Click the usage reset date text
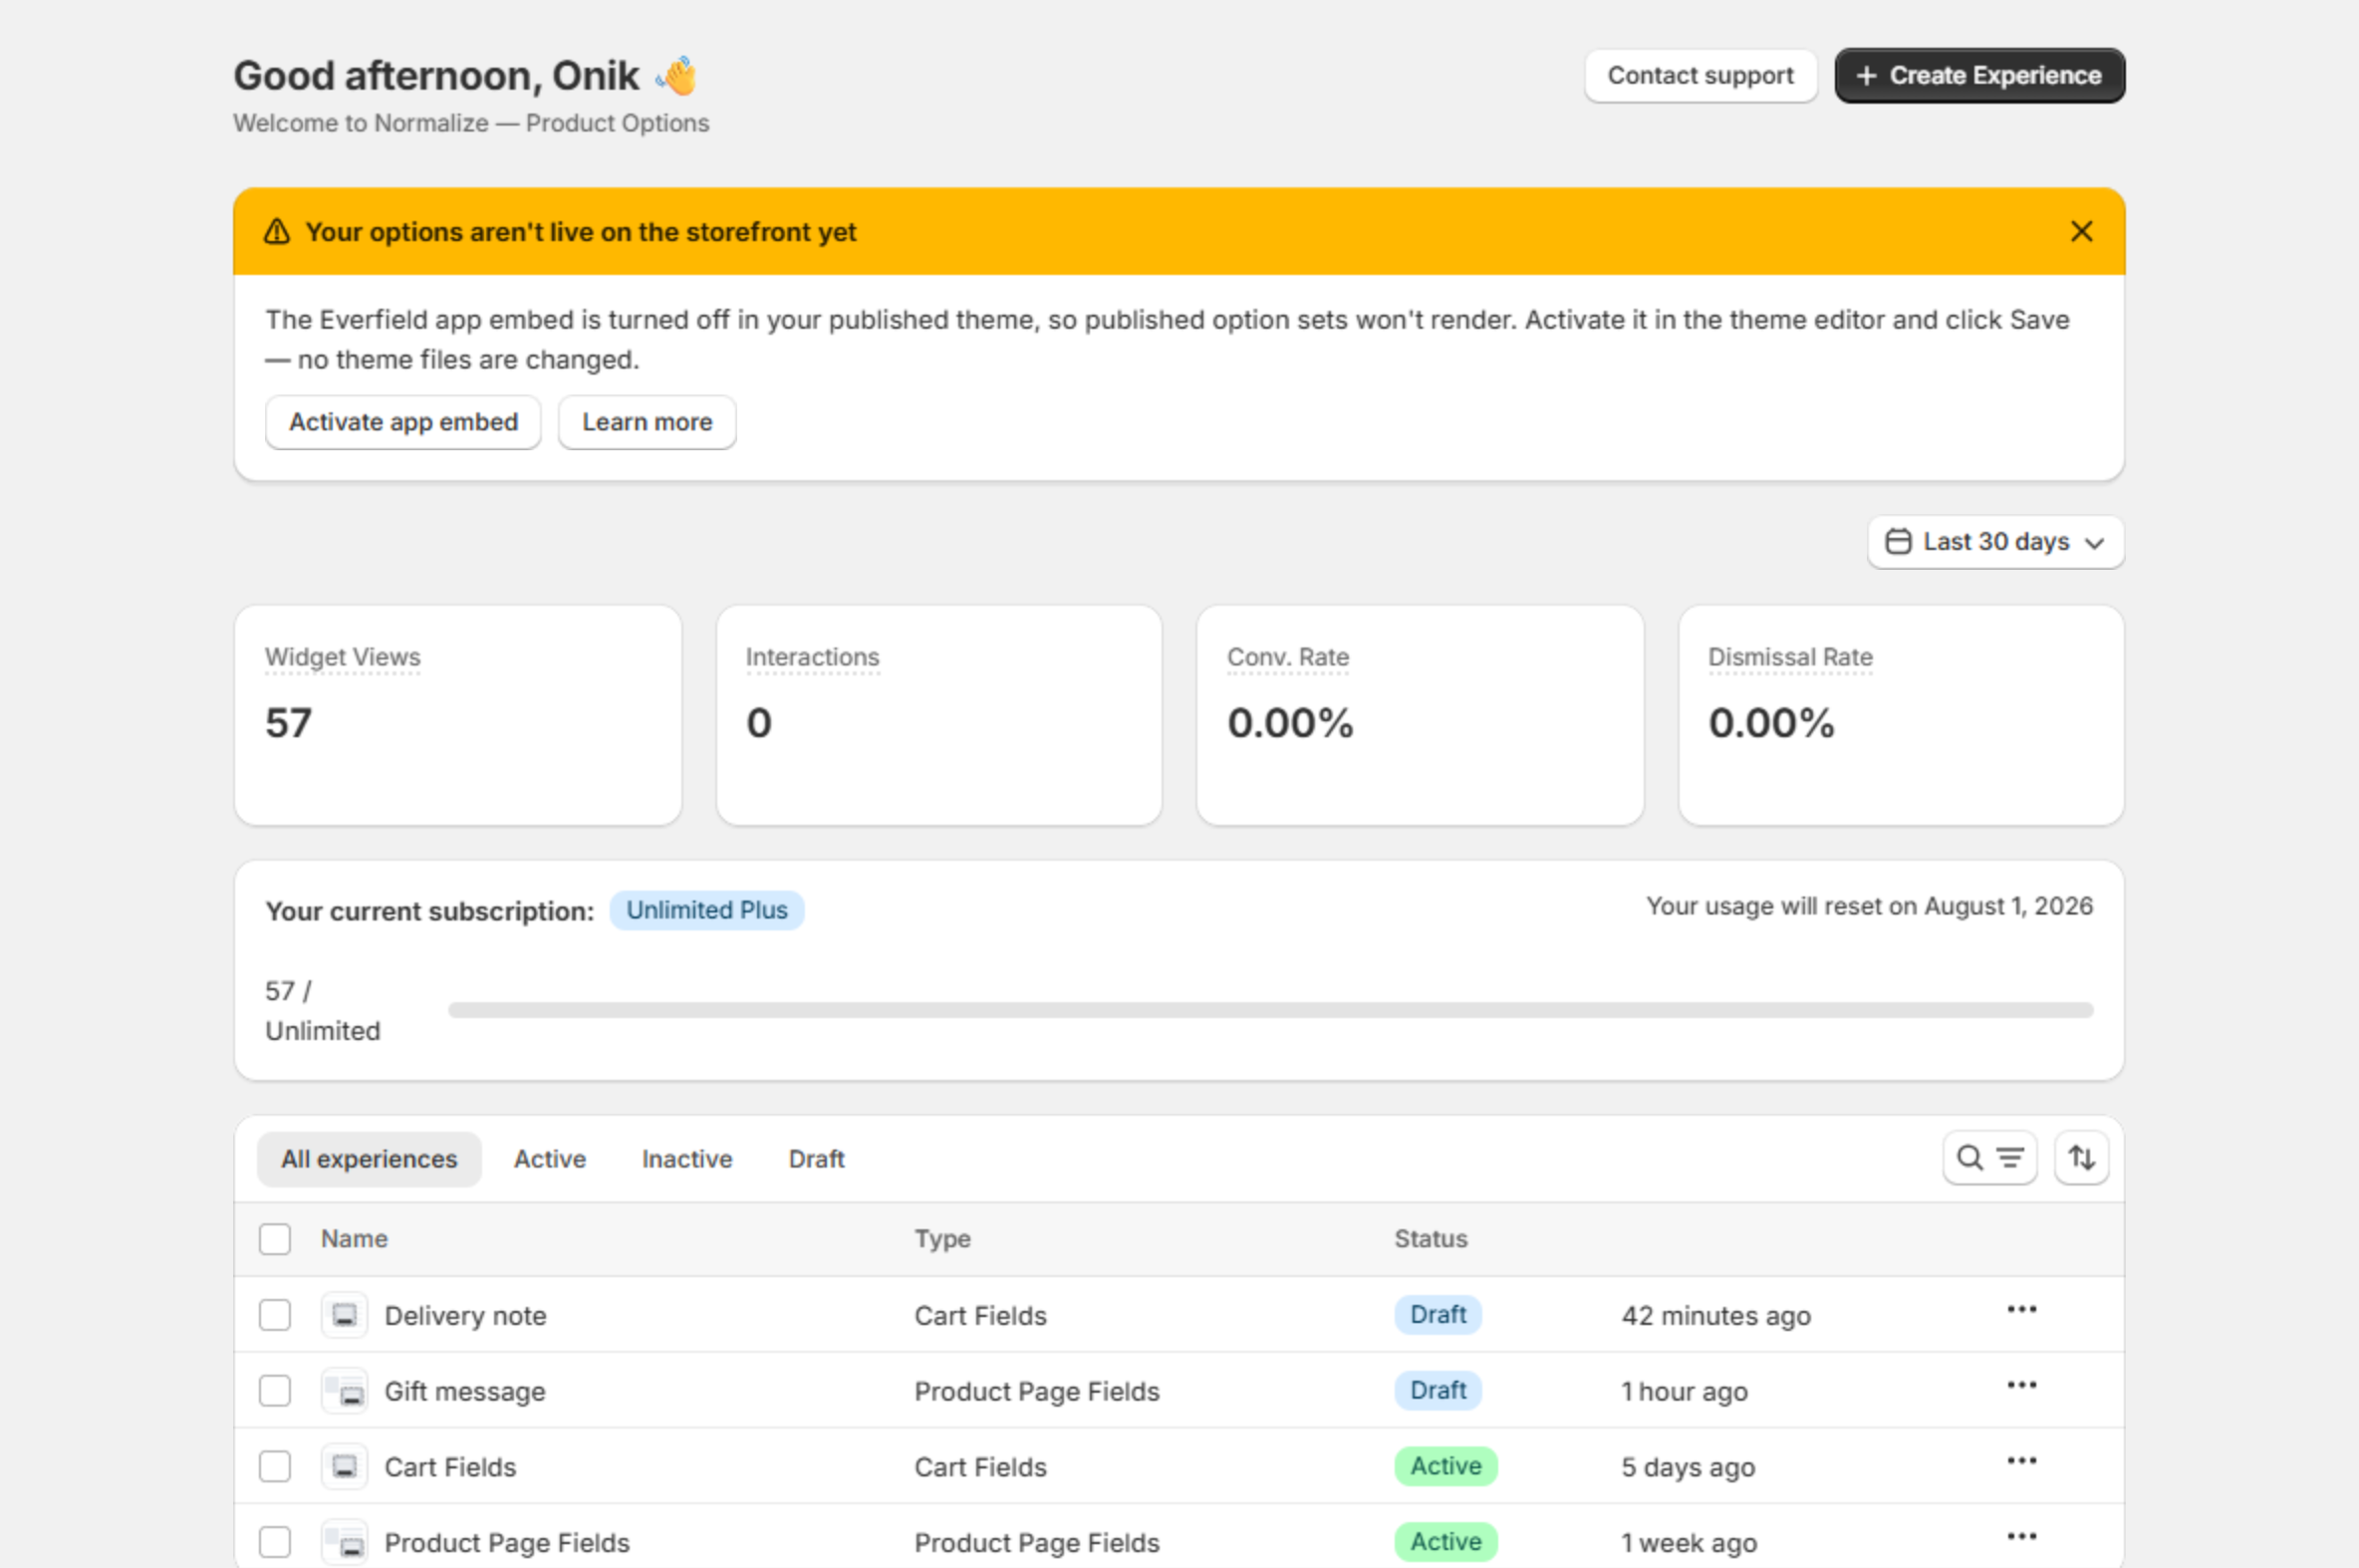The image size is (2359, 1568). [x=1869, y=906]
